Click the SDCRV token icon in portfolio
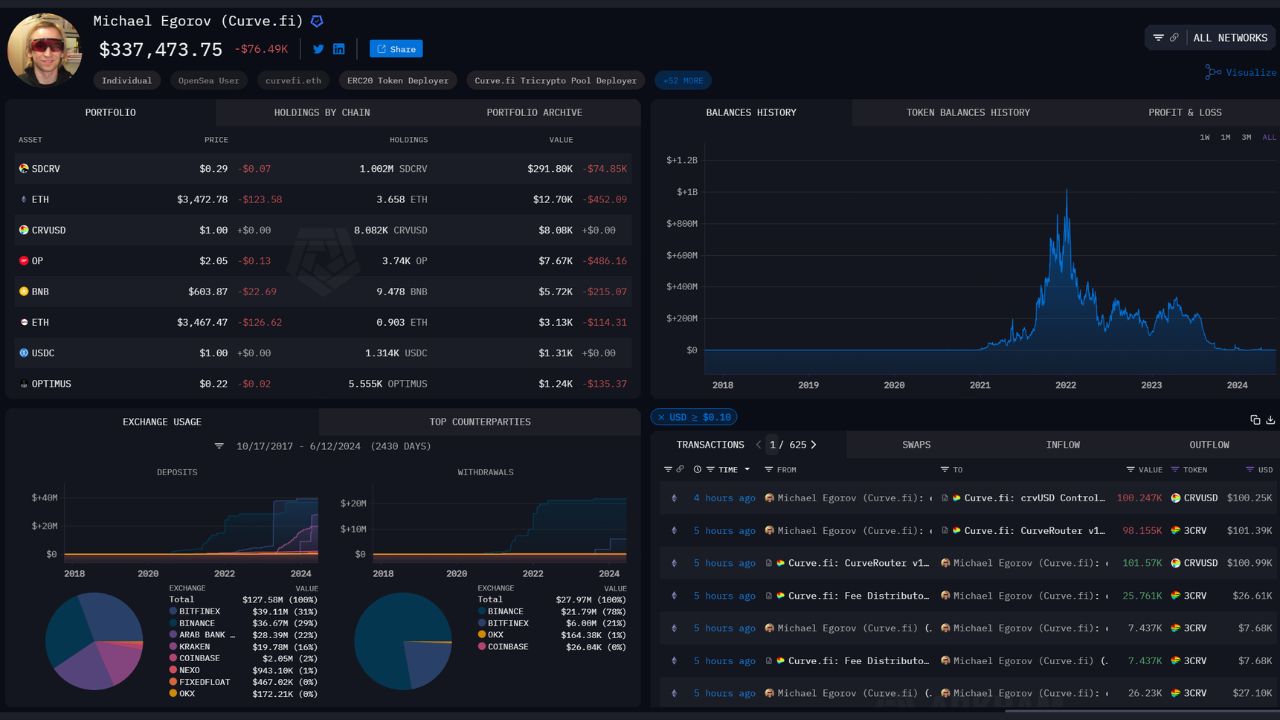 [x=24, y=169]
